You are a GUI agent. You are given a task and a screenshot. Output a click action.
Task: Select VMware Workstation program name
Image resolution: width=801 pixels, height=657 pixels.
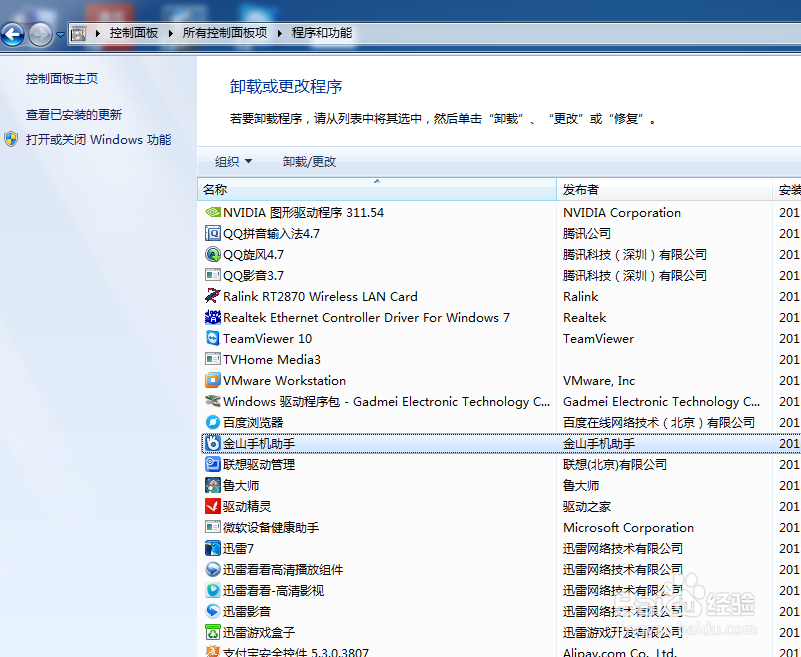[x=285, y=380]
